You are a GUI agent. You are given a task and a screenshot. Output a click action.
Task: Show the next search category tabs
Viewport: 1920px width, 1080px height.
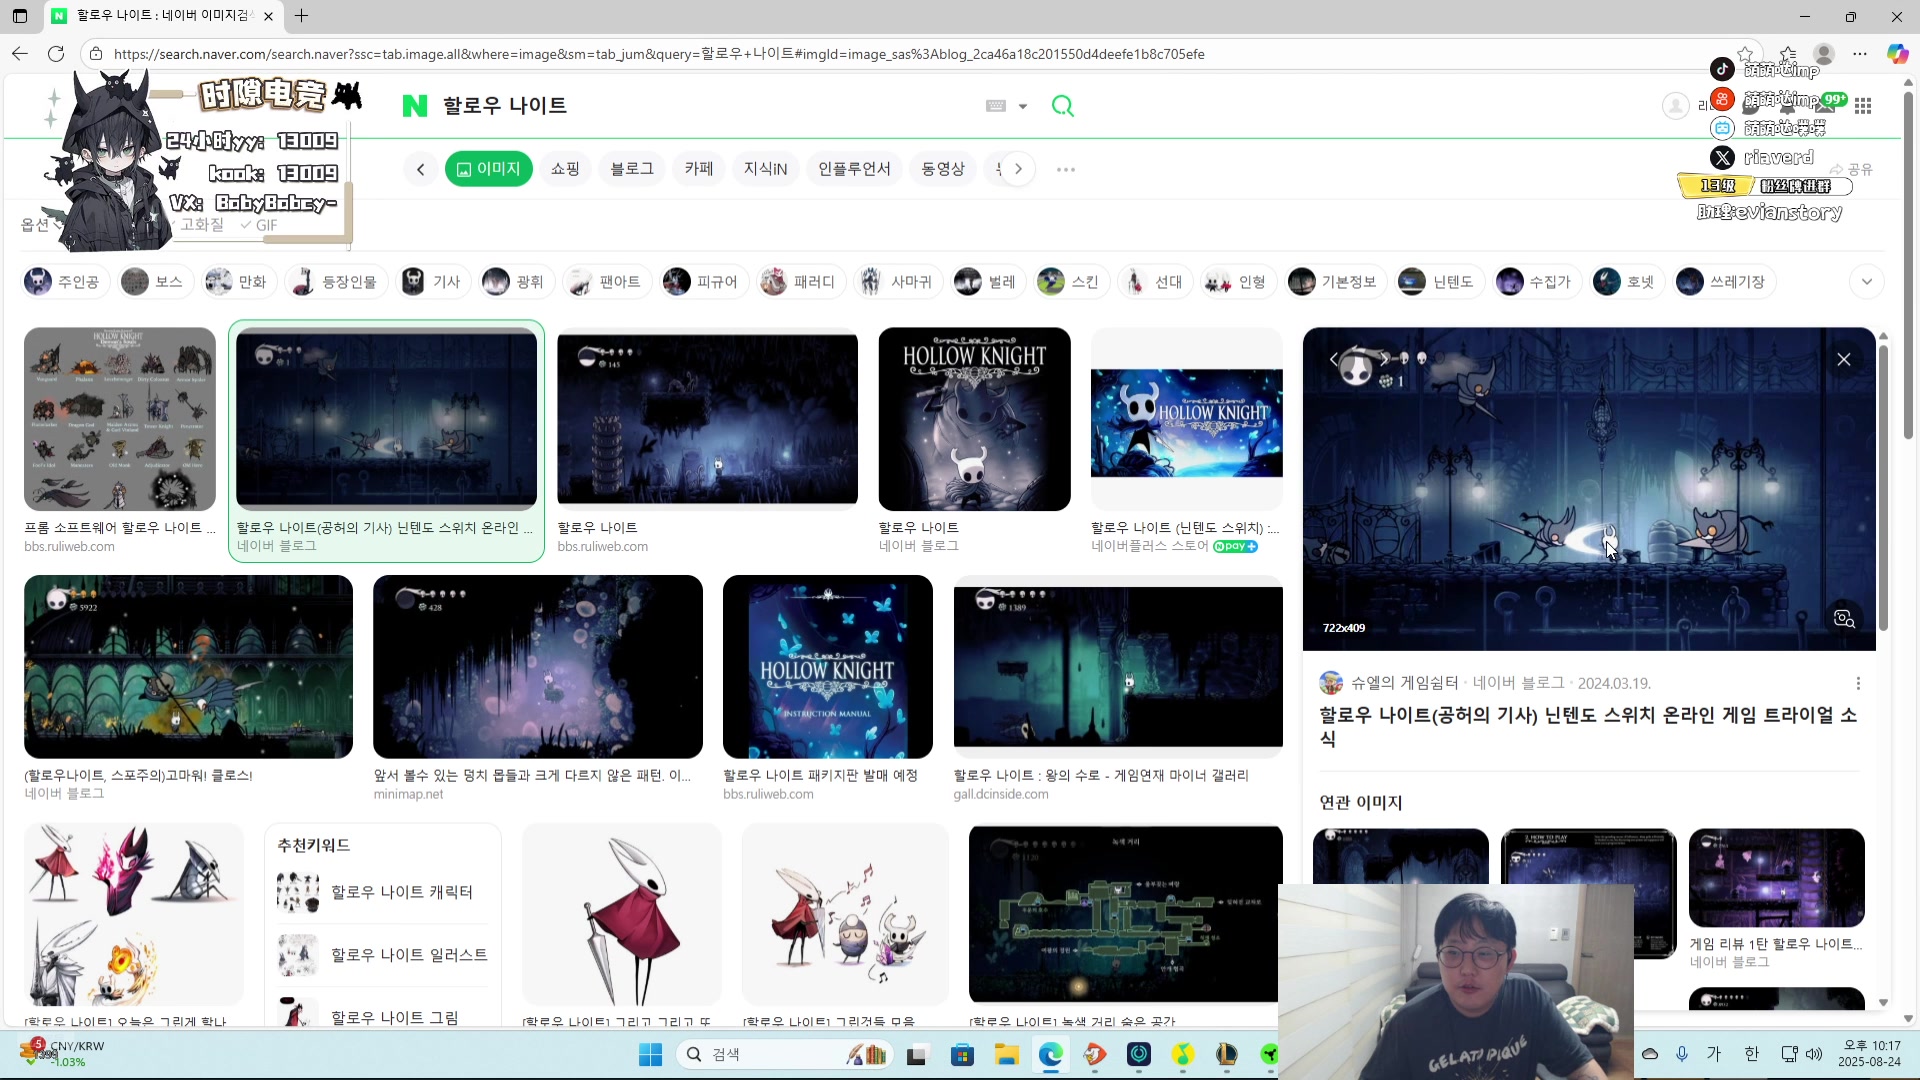[1018, 169]
